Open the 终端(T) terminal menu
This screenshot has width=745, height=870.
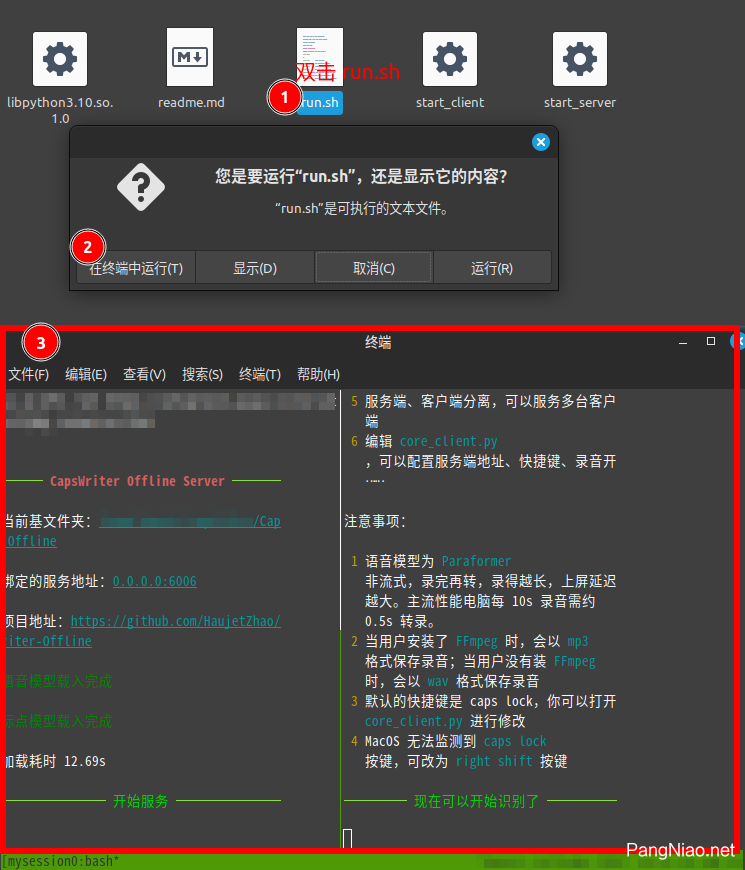coord(260,375)
